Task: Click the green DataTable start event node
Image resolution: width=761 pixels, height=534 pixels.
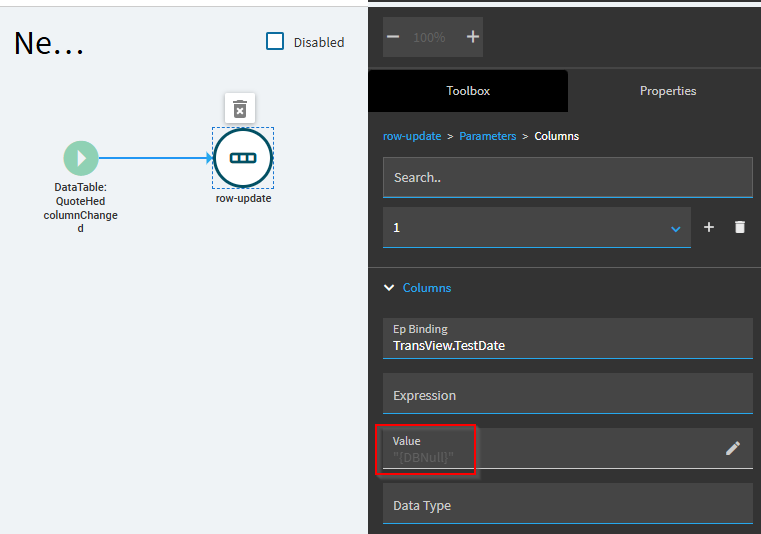Action: pos(81,158)
